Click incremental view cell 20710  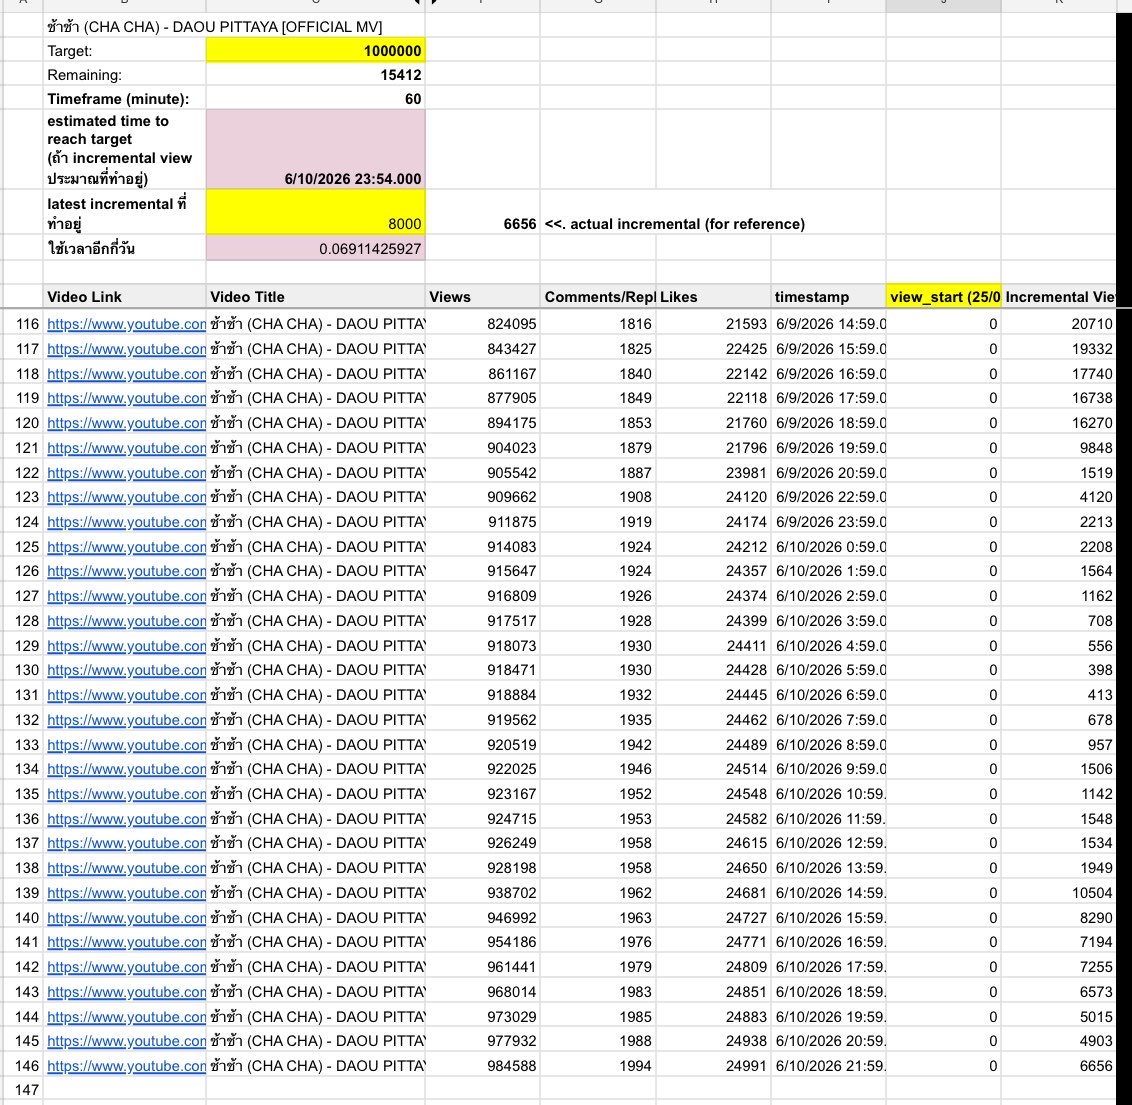pyautogui.click(x=1058, y=324)
